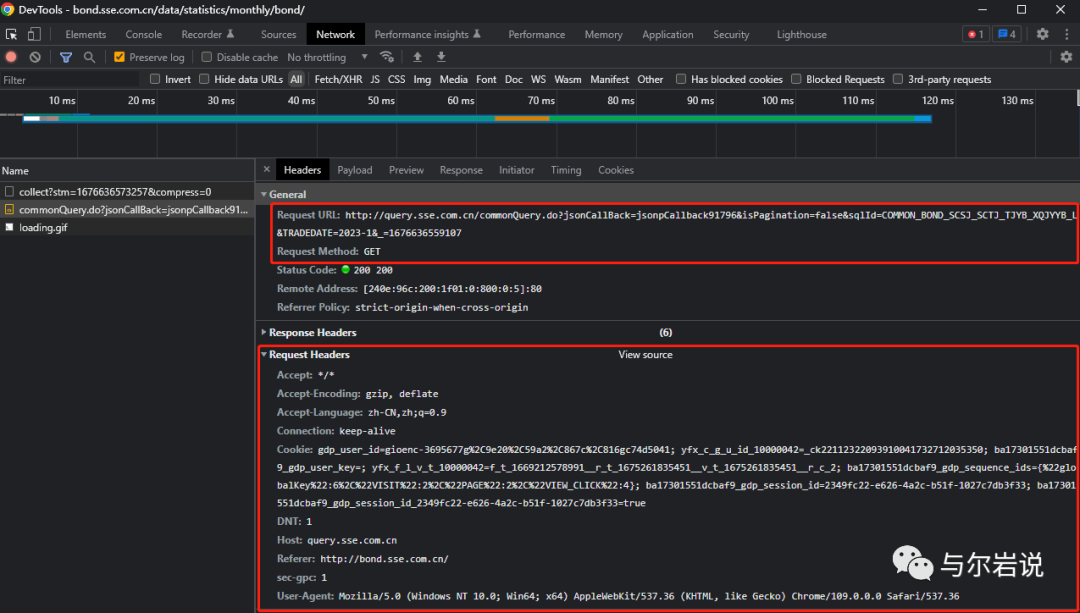This screenshot has height=613, width=1080.
Task: Open the Memory panel
Action: pos(603,34)
